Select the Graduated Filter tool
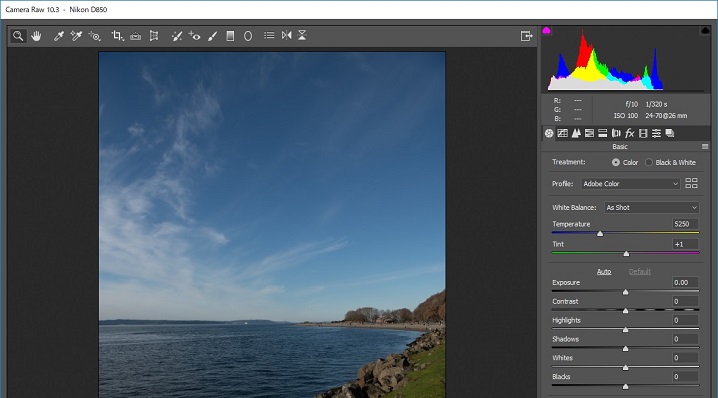 [230, 36]
